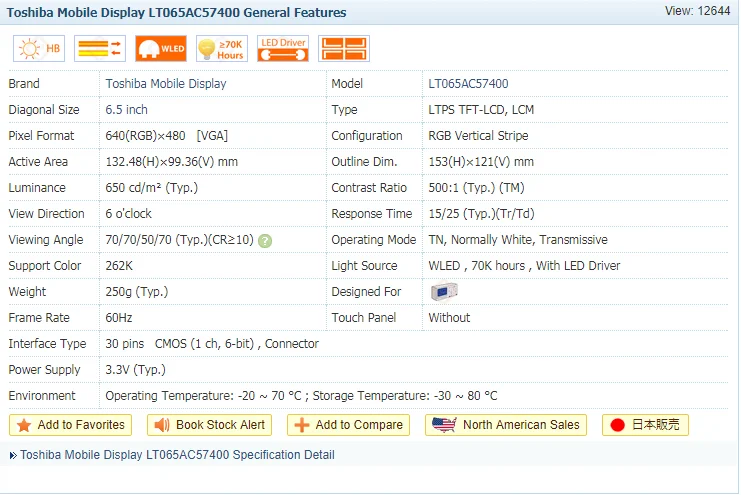Viewport: 741px width, 495px height.
Task: Open the green viewing angle help icon
Action: pos(265,241)
